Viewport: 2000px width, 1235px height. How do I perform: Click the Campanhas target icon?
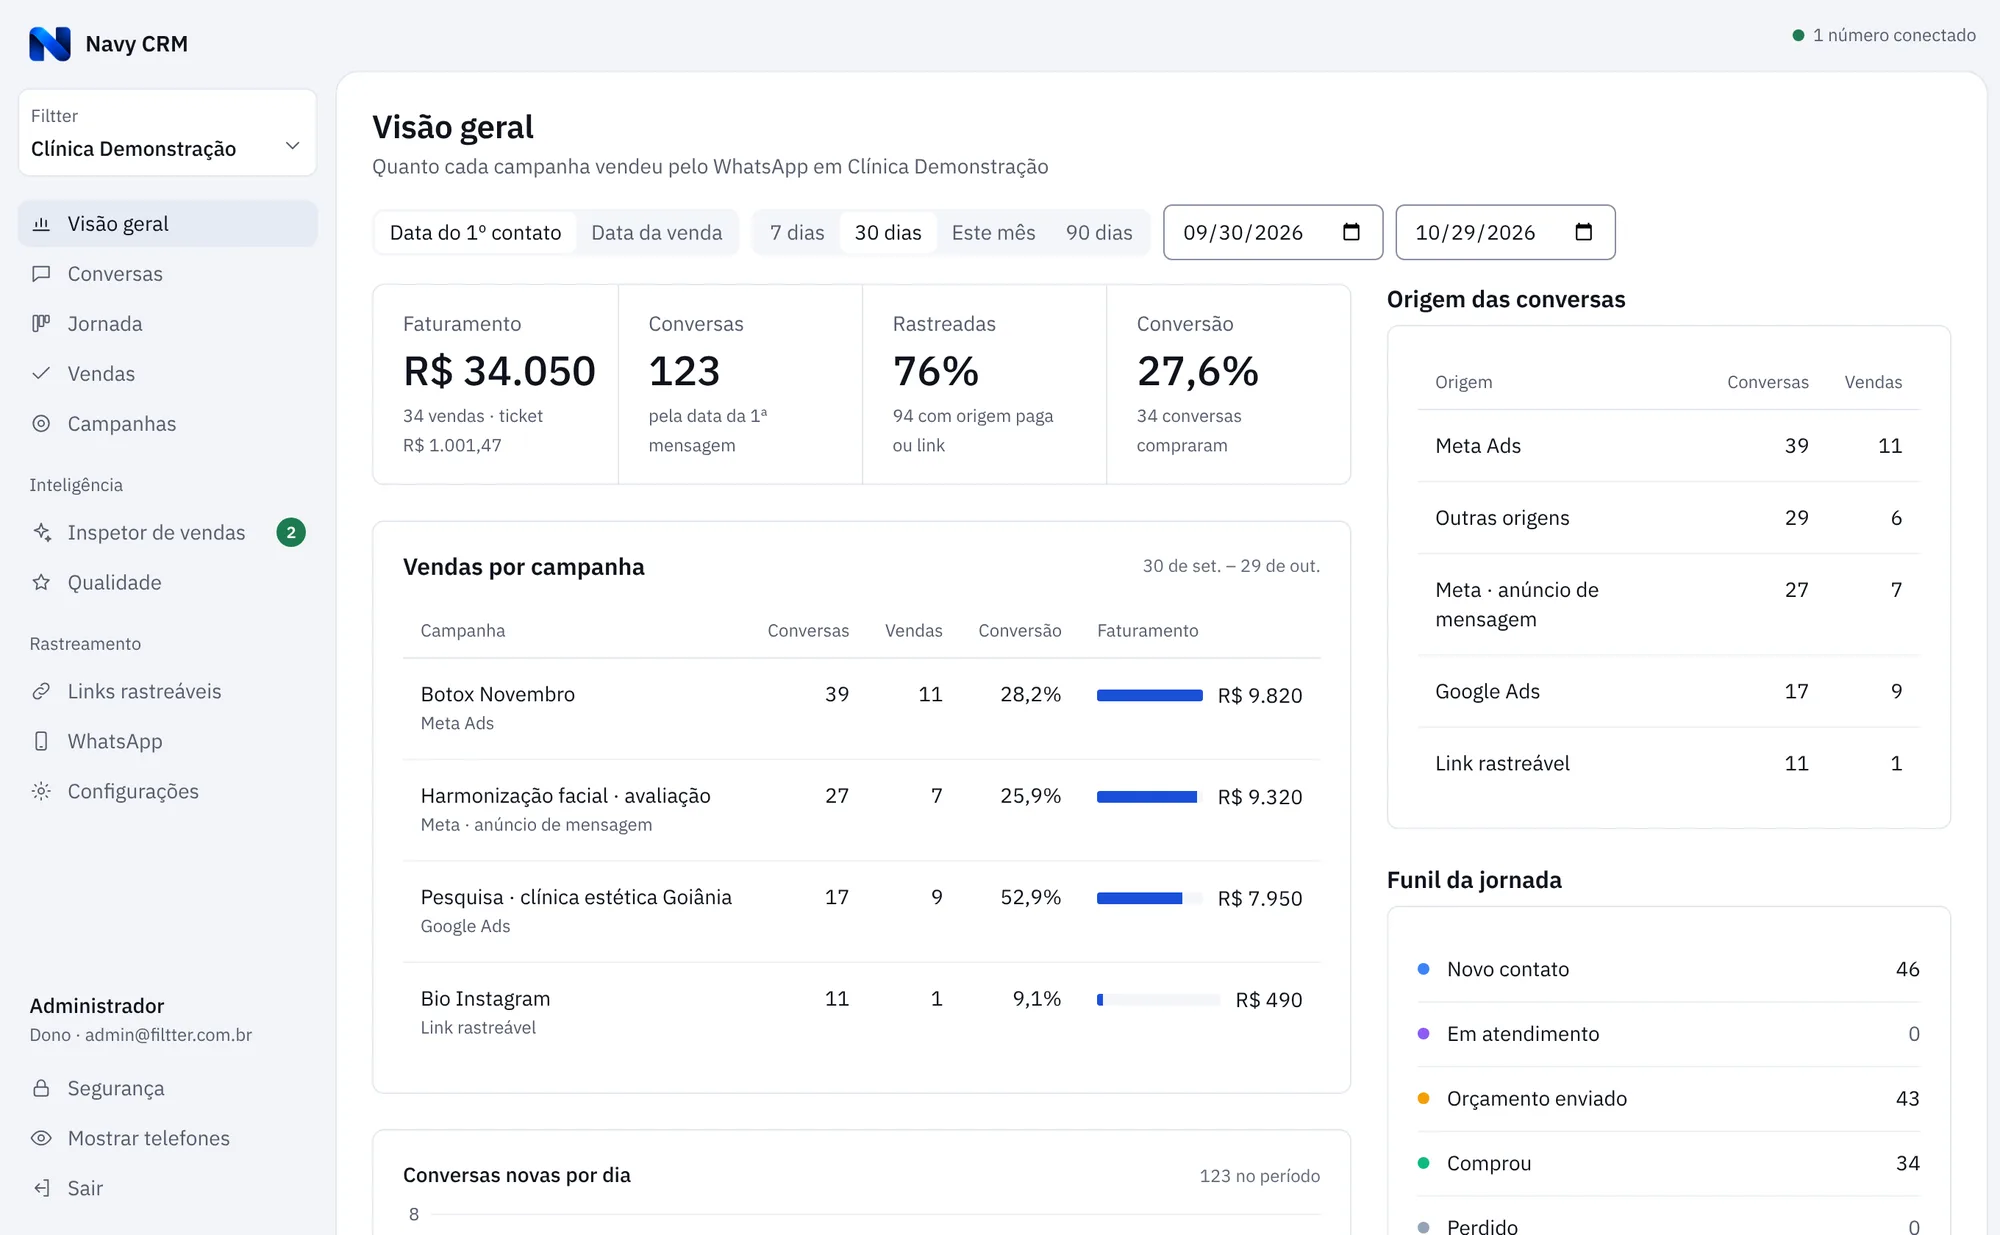click(x=41, y=424)
